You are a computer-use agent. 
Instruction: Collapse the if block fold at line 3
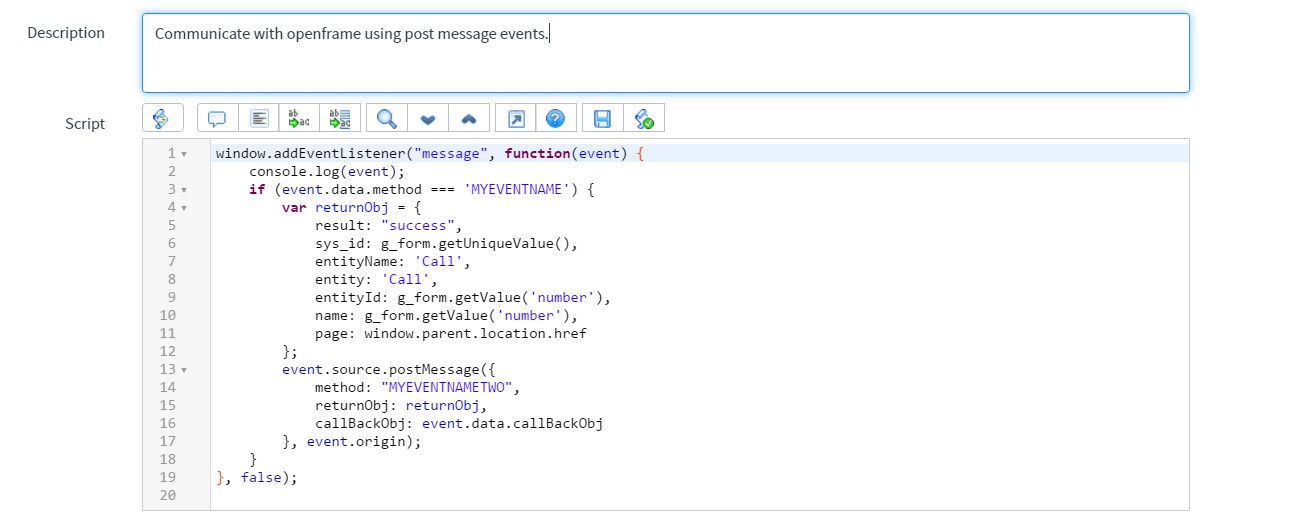184,190
